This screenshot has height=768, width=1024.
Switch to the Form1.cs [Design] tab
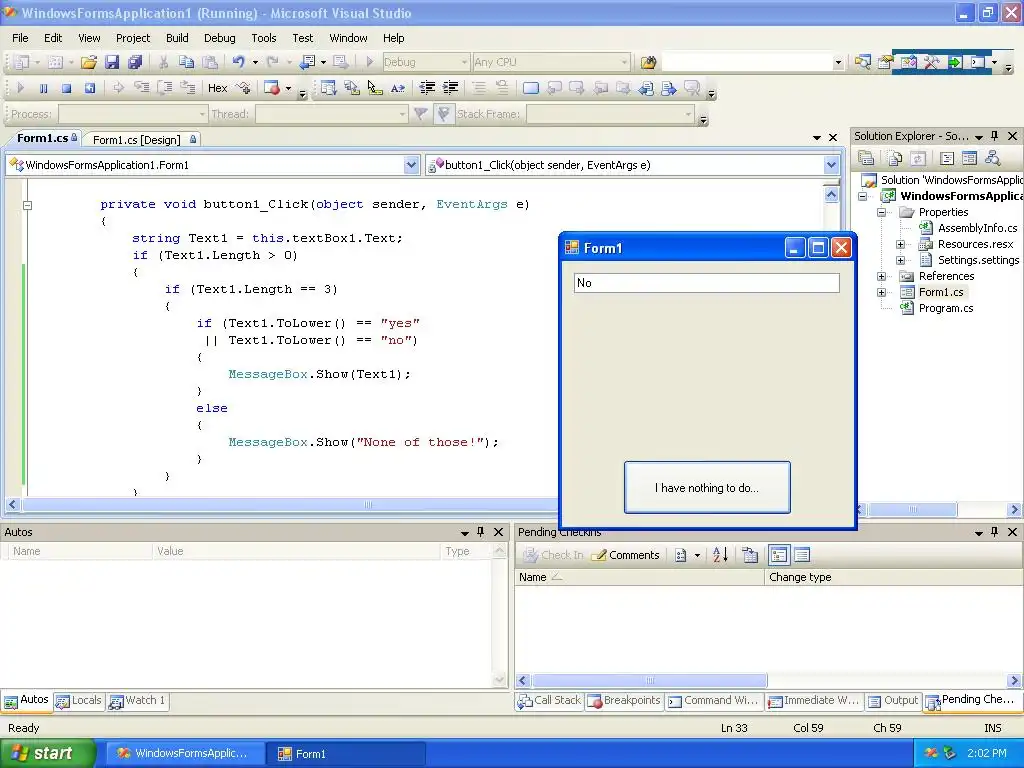(143, 140)
